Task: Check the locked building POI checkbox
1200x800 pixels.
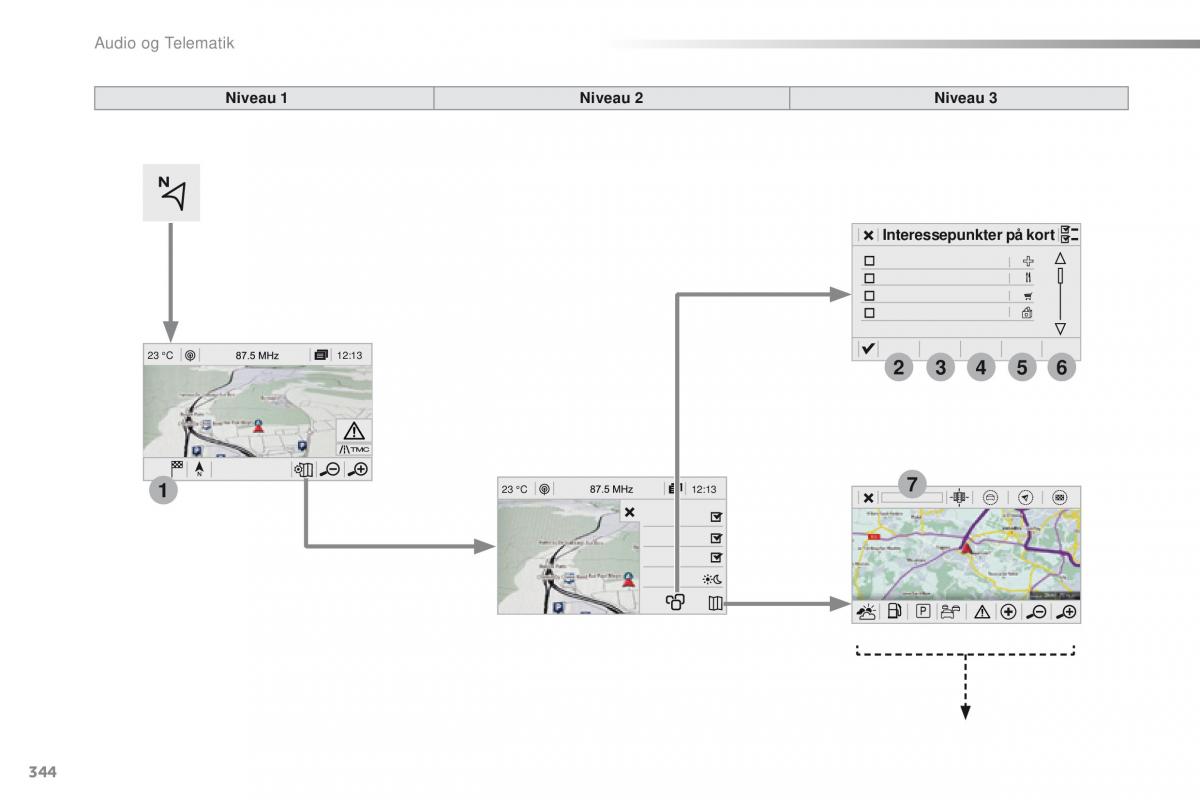Action: tap(869, 313)
